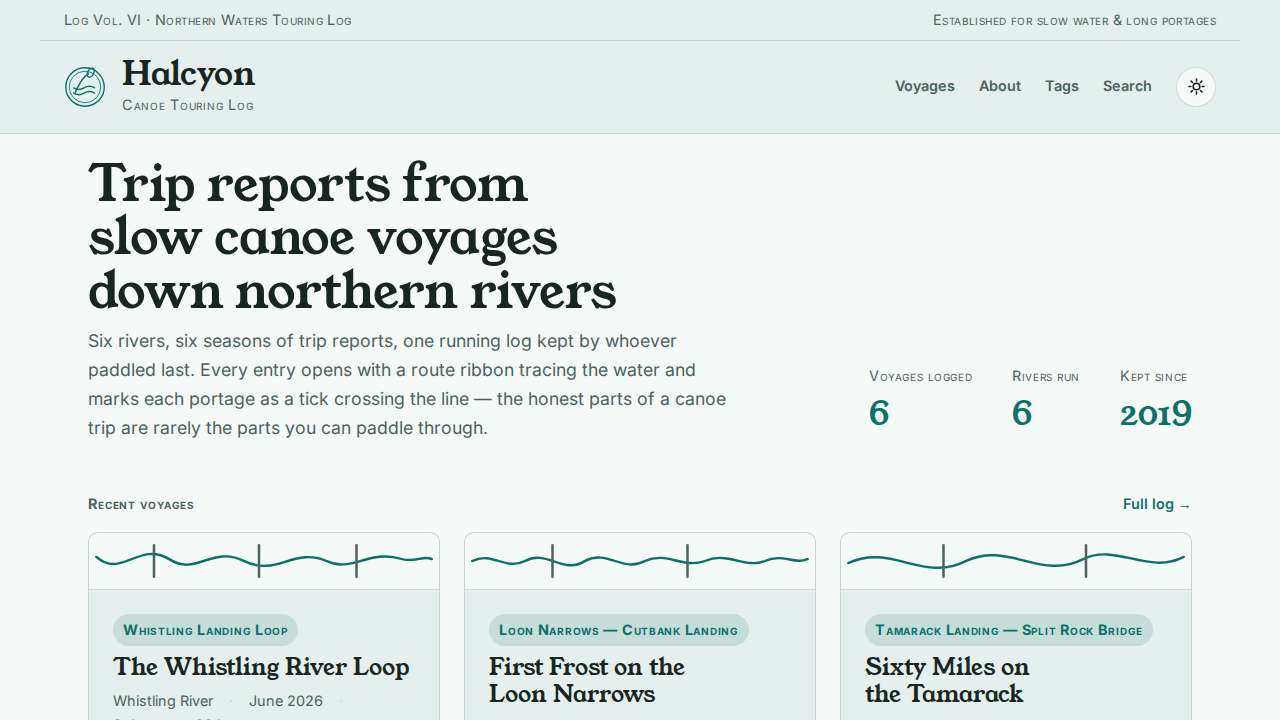Click the Whistling River Loop route ribbon
The height and width of the screenshot is (720, 1280).
point(264,561)
